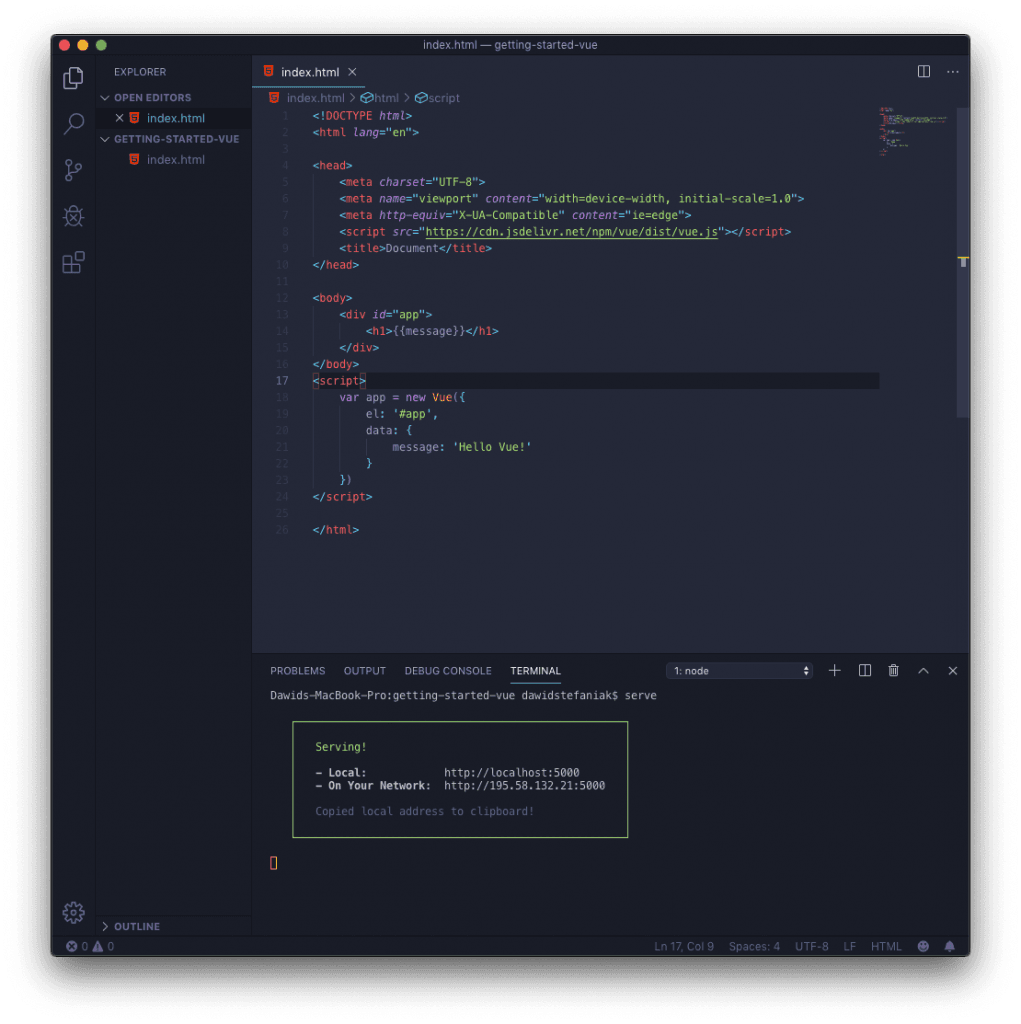The width and height of the screenshot is (1021, 1024).
Task: Select index.html in Open Editors
Action: pyautogui.click(x=175, y=118)
